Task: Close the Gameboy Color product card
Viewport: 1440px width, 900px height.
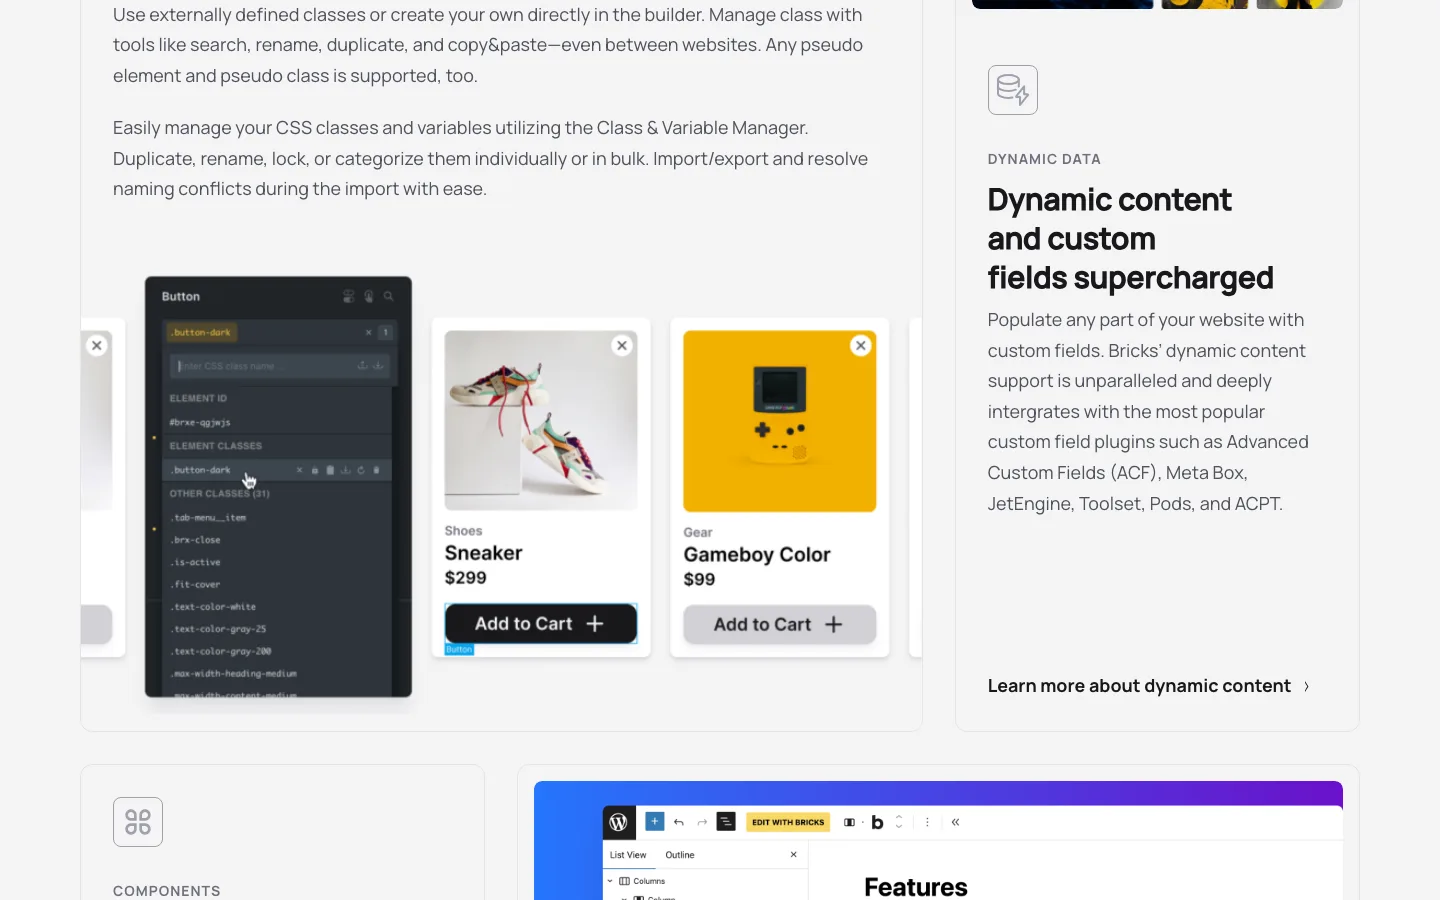Action: point(861,345)
